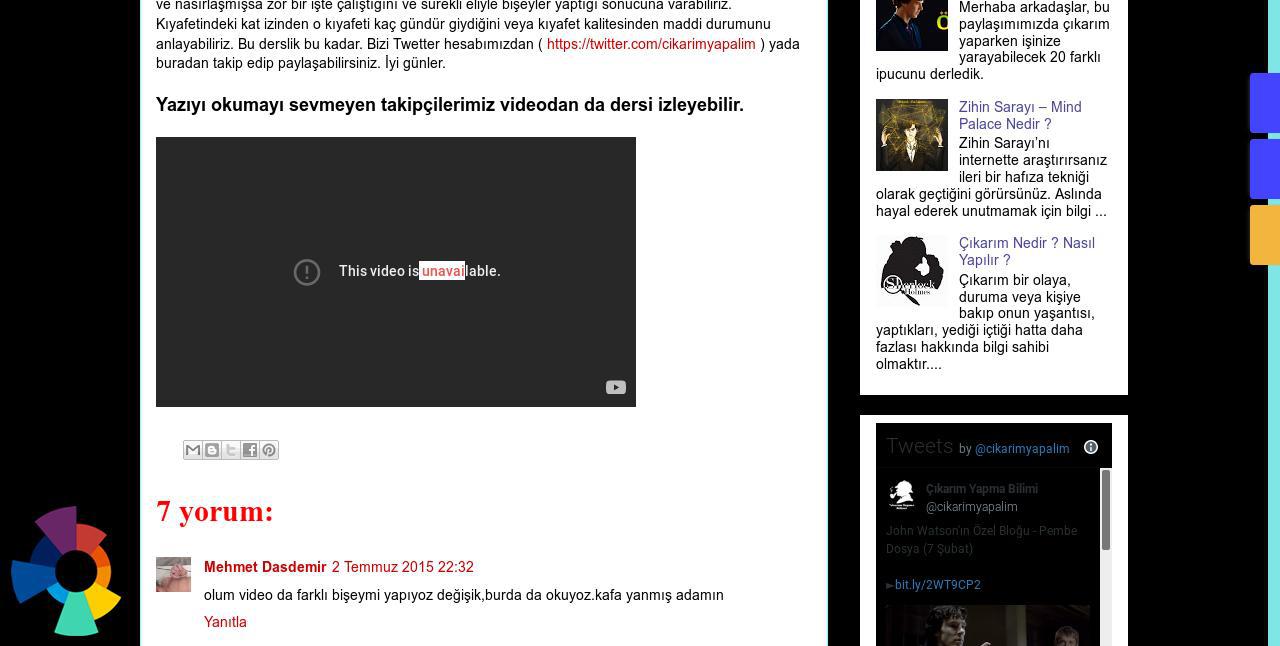Share the post with the Facebook icon
Viewport: 1280px width, 646px height.
click(250, 450)
